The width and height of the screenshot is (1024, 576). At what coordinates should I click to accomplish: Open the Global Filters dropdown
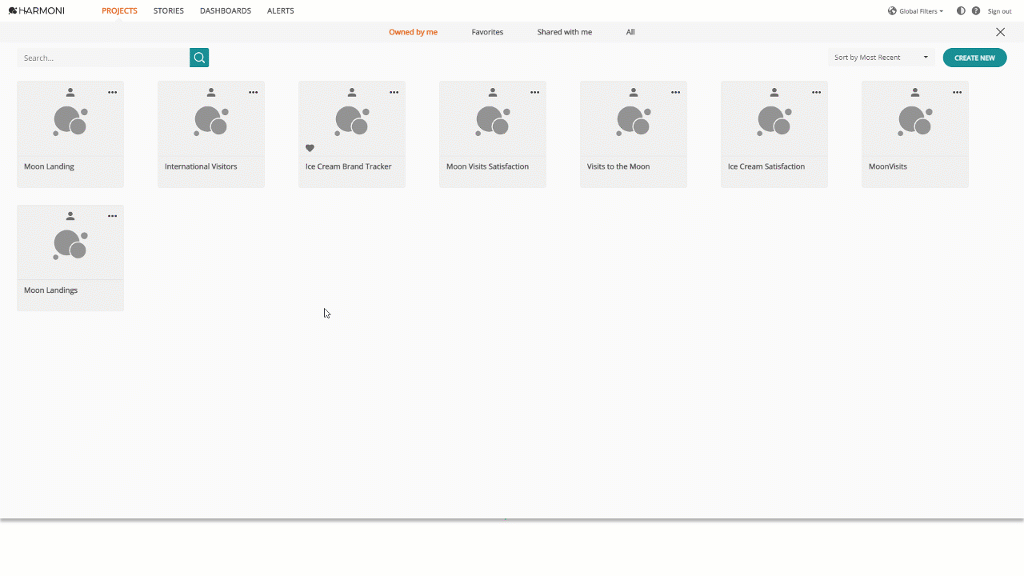916,11
